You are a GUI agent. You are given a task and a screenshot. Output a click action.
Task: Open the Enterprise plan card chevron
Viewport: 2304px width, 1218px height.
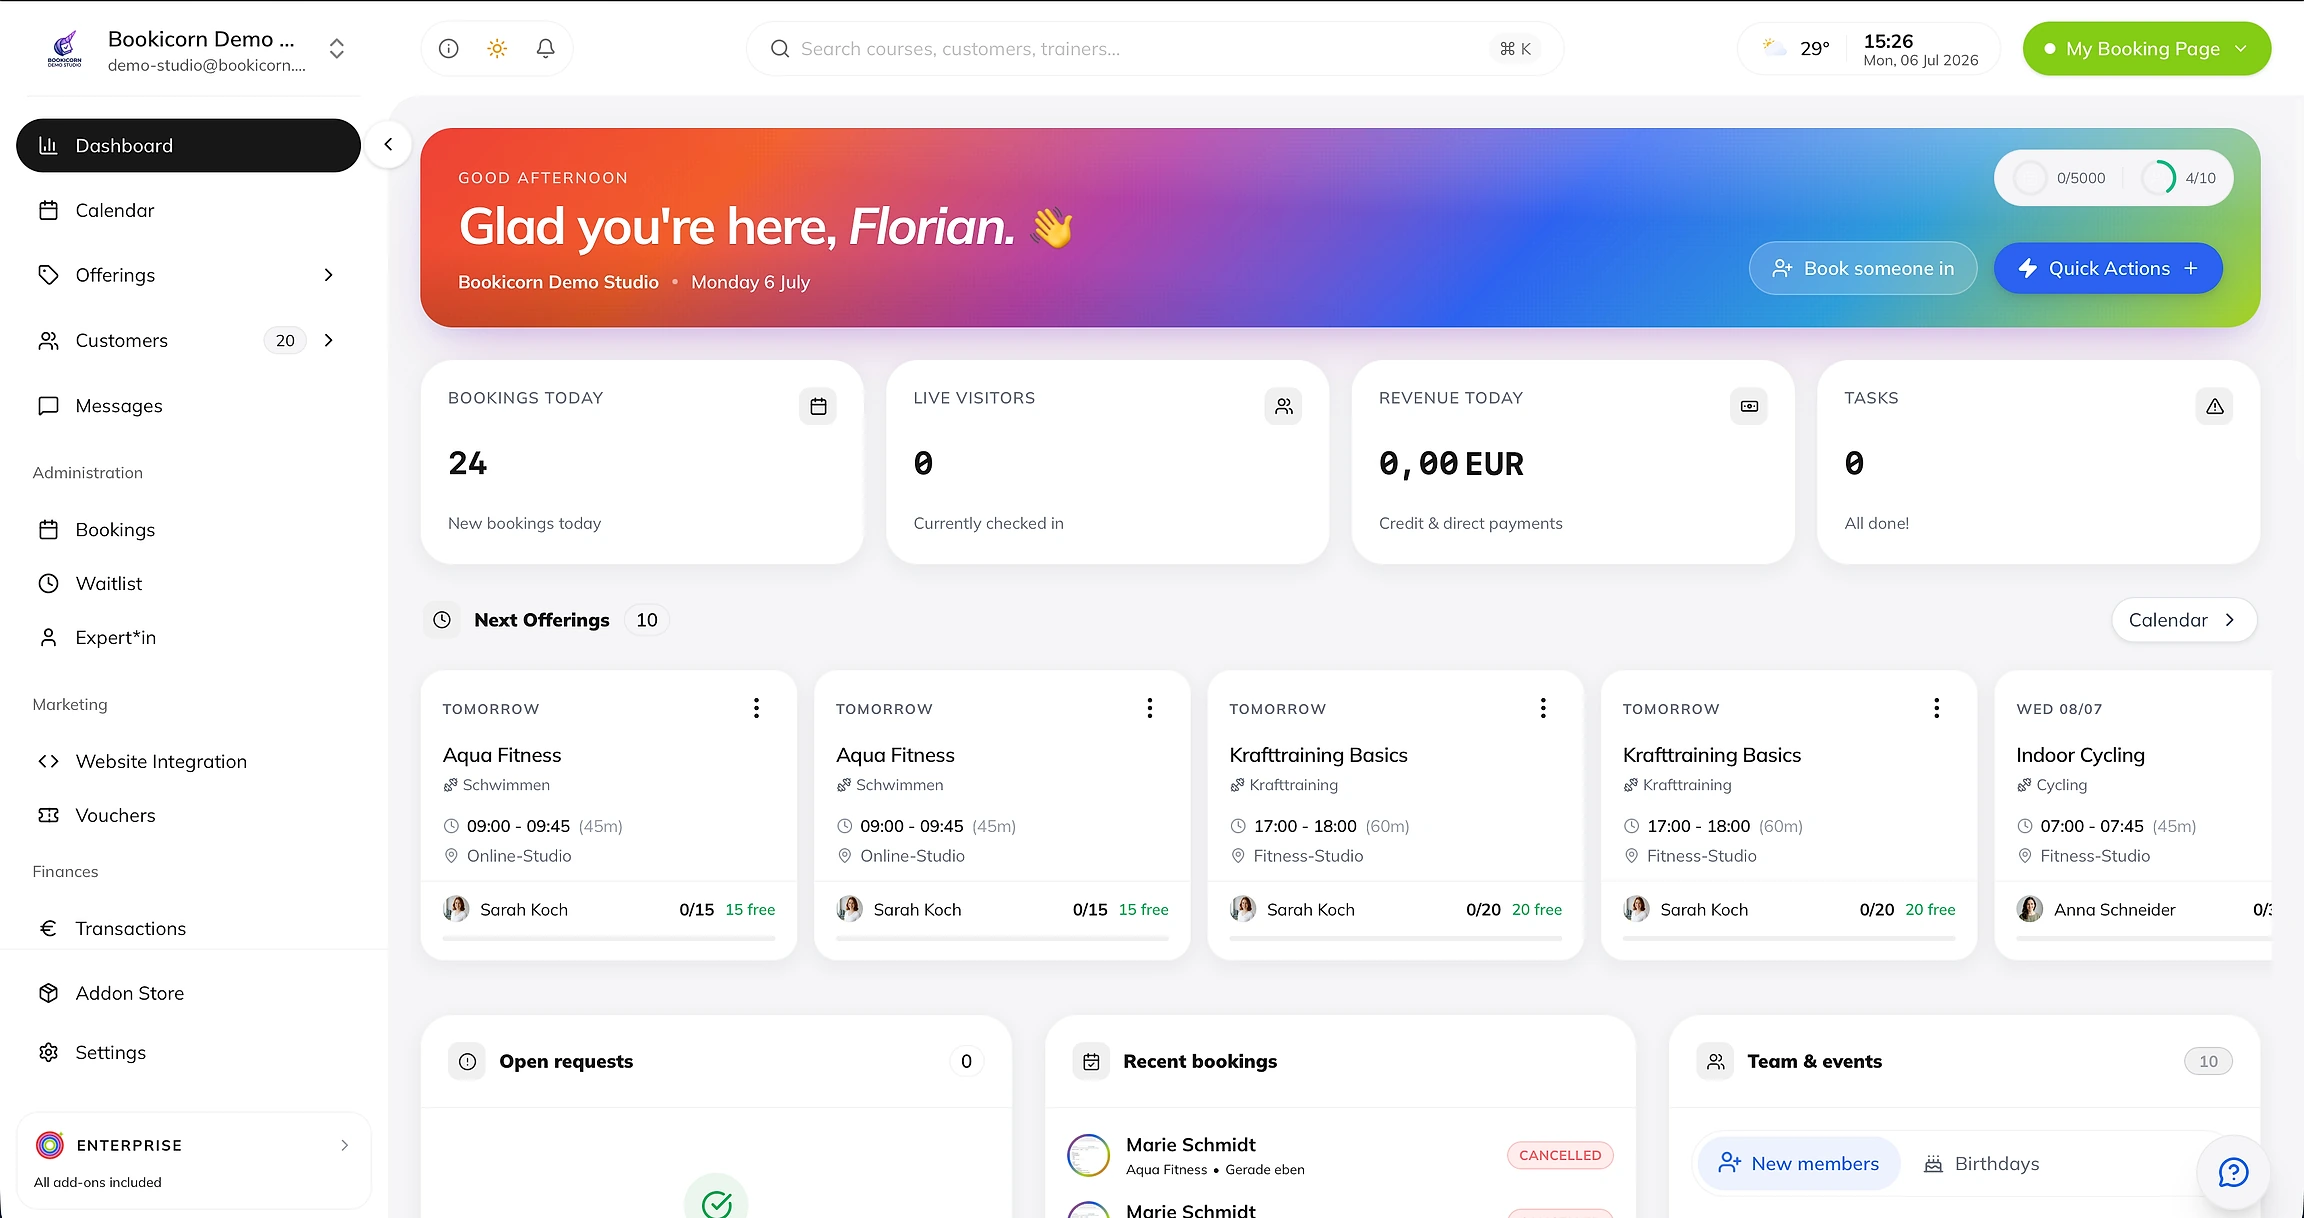pyautogui.click(x=345, y=1145)
